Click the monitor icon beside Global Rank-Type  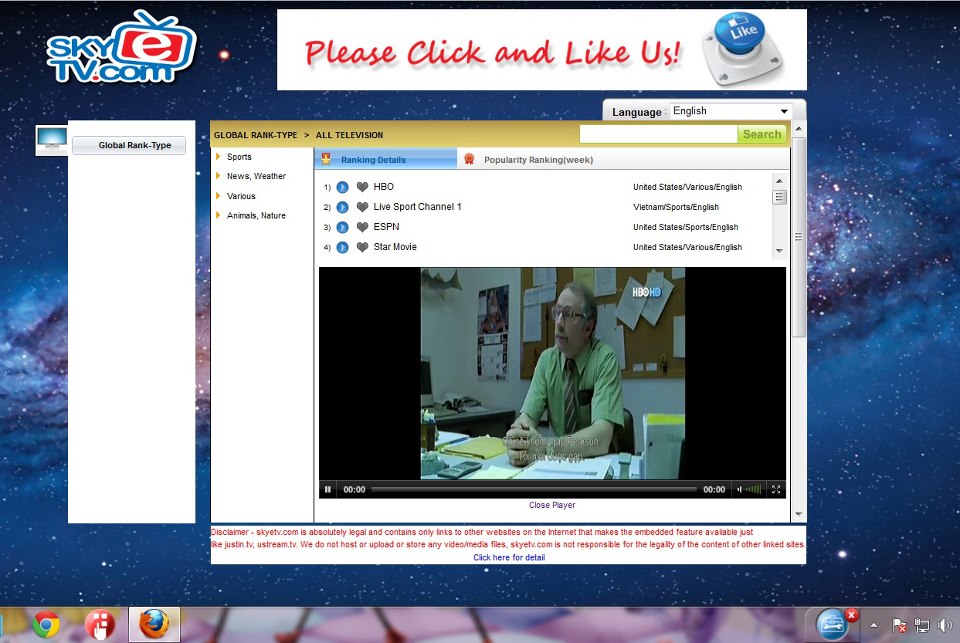(x=52, y=140)
